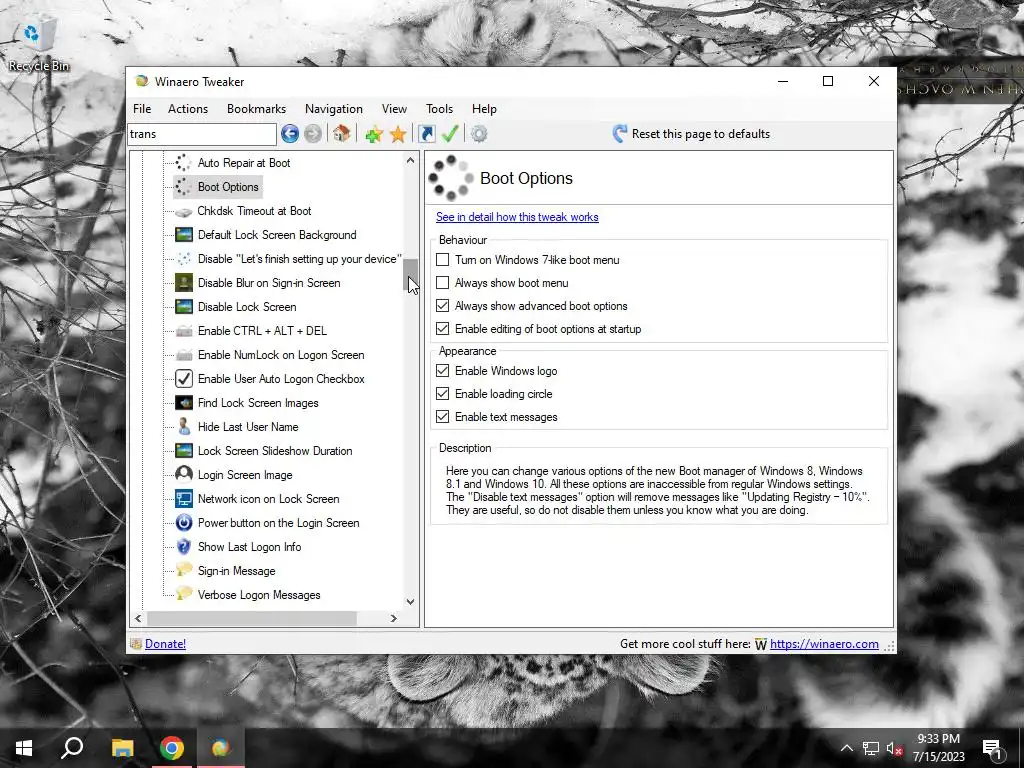Open the View menu
Image resolution: width=1024 pixels, height=768 pixels.
tap(394, 109)
